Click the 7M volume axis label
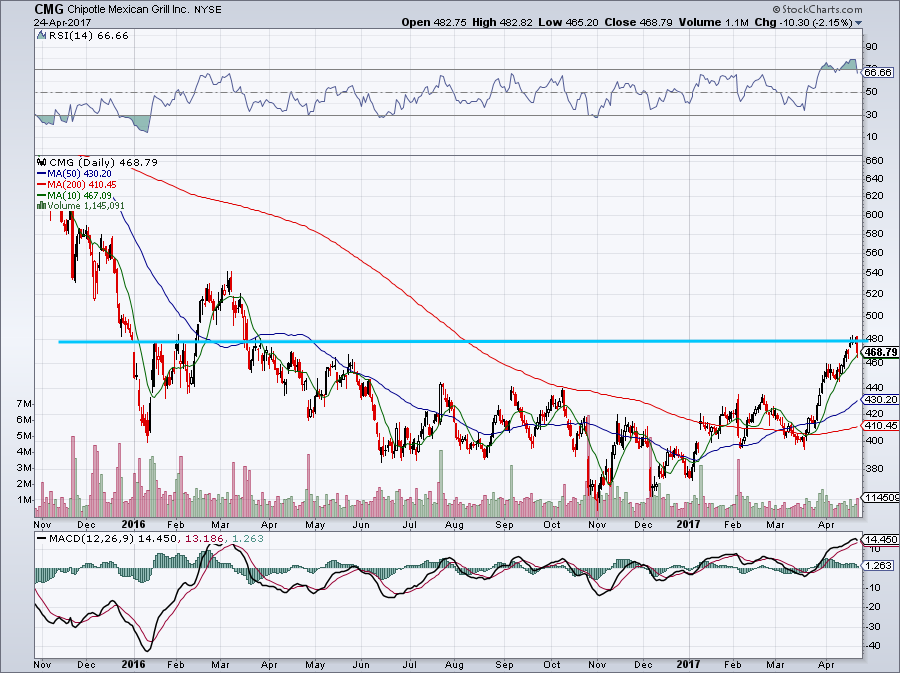Screen dimensions: 900x673 point(24,404)
